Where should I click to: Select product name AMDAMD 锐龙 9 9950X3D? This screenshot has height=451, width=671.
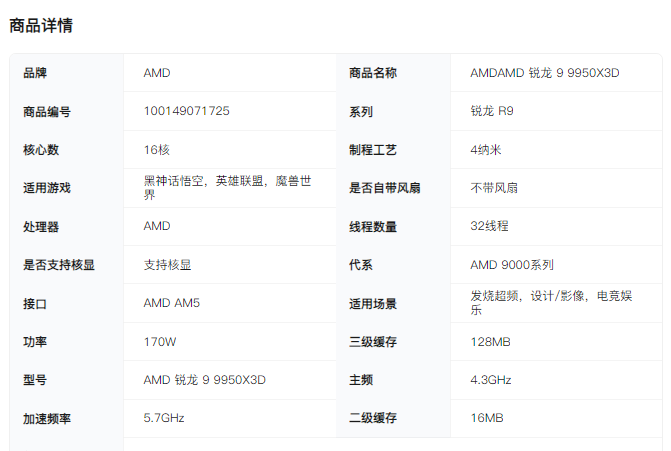(x=544, y=73)
